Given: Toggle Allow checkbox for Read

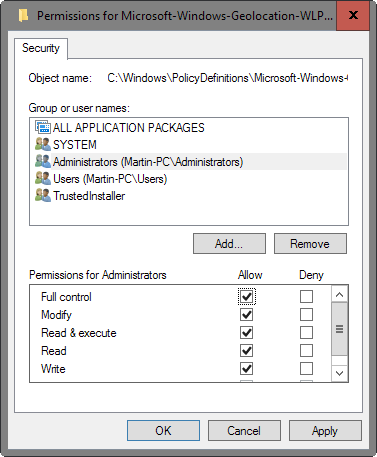Looking at the screenshot, I should pos(246,350).
